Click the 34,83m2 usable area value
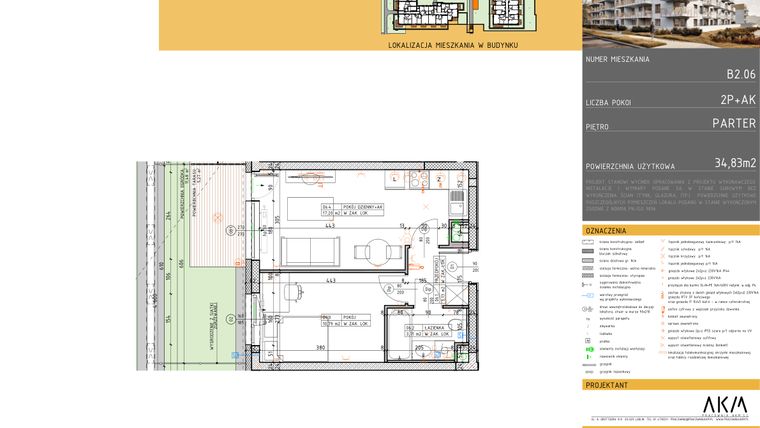The height and width of the screenshot is (428, 760). click(x=735, y=162)
